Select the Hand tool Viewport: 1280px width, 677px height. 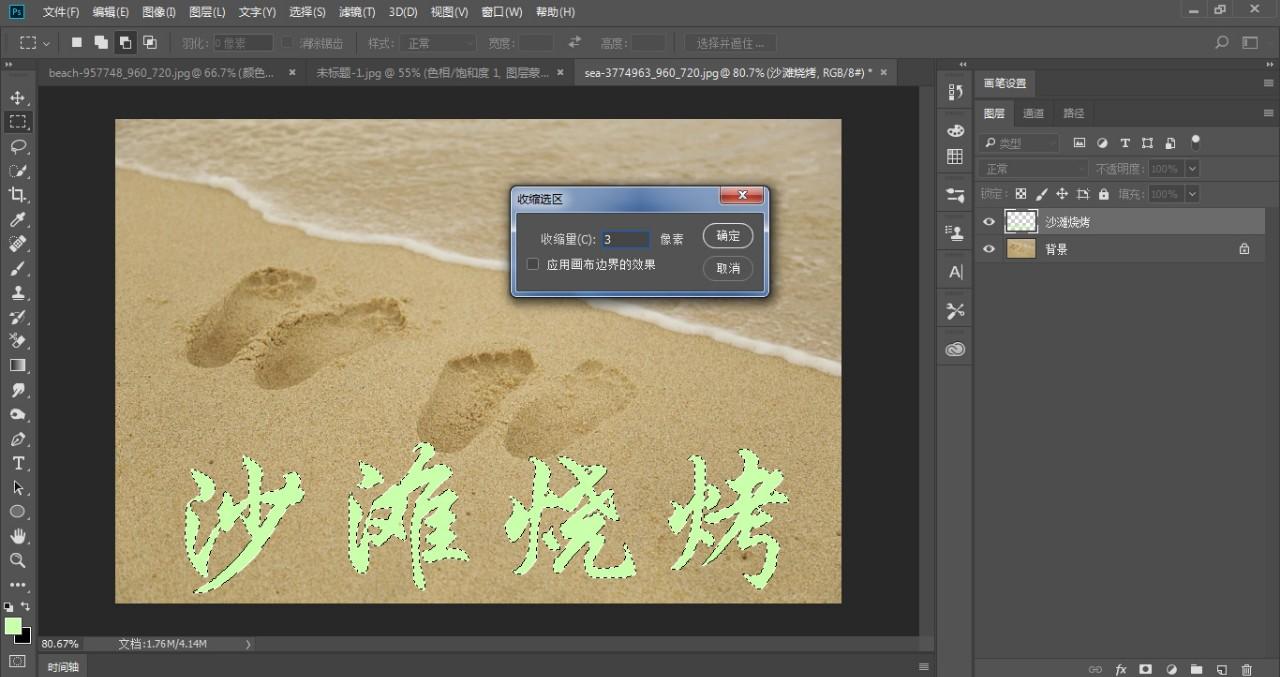click(x=18, y=536)
